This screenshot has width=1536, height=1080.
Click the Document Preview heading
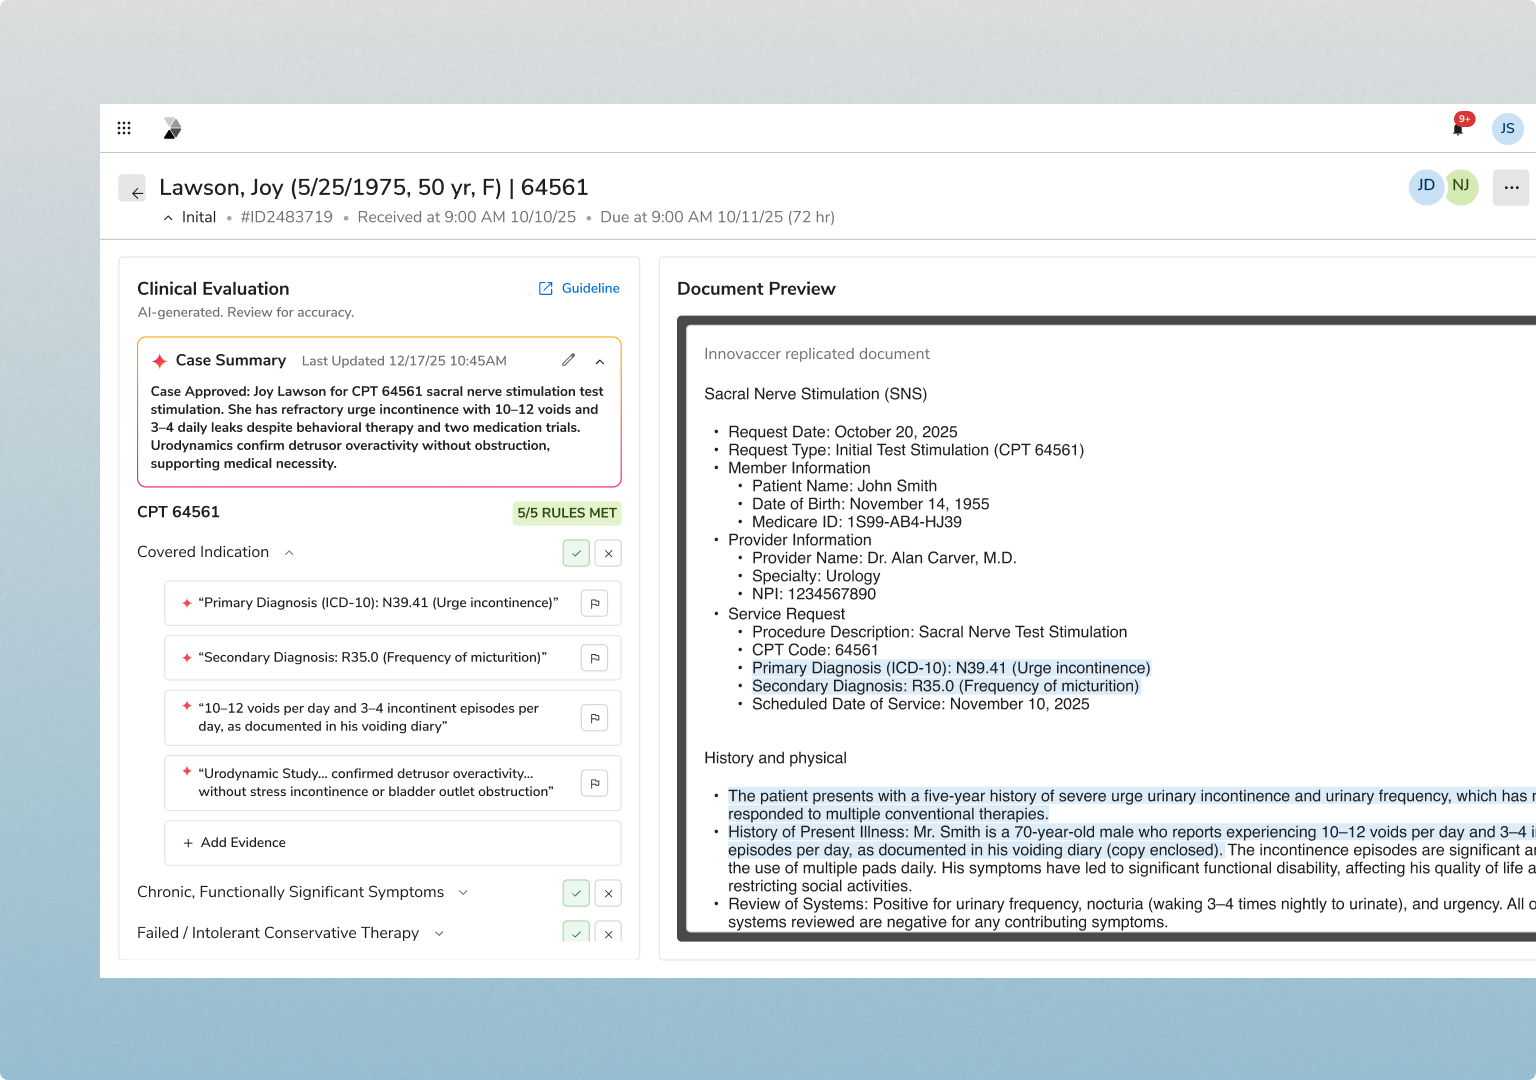coord(756,289)
